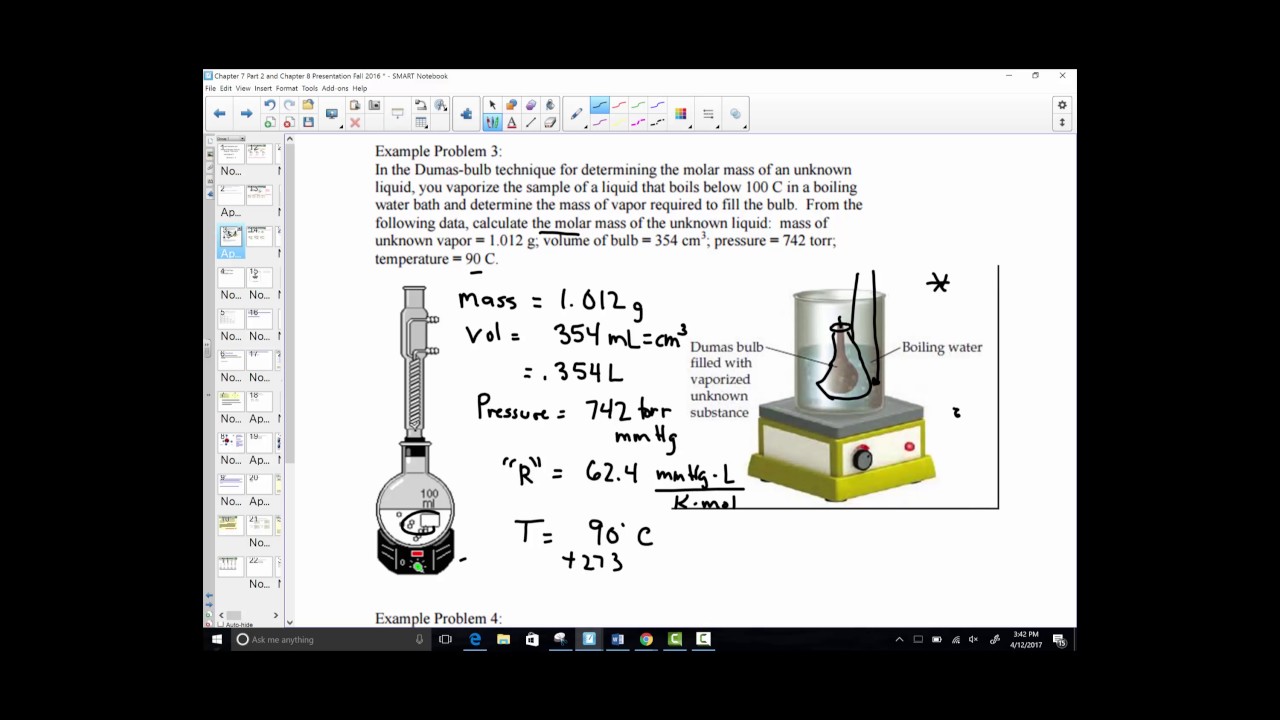Choose the green pen line style
1280x720 pixels.
click(637, 104)
